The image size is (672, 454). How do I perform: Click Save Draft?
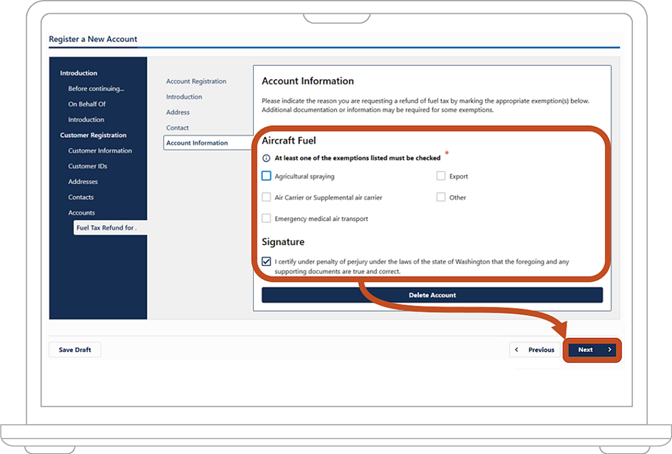pyautogui.click(x=75, y=350)
